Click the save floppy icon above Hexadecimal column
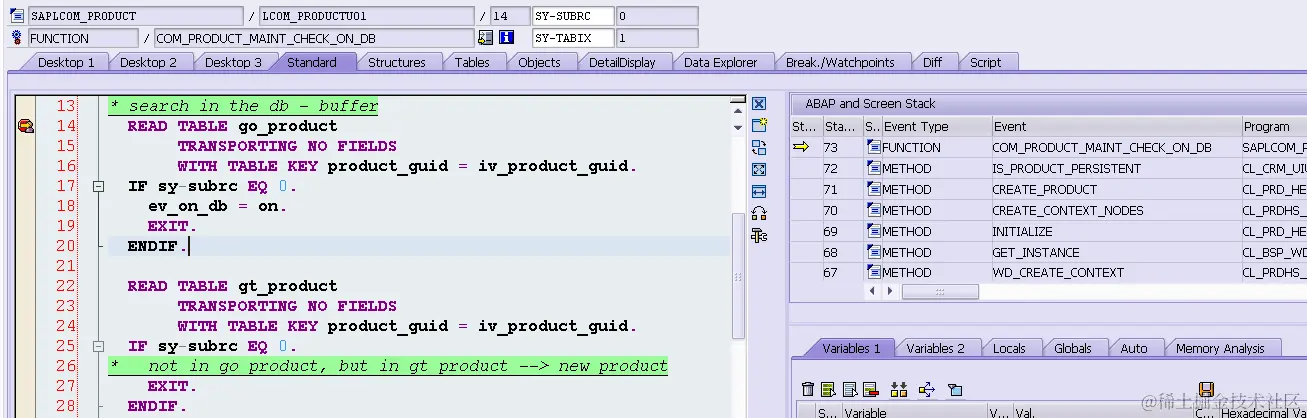 (x=1205, y=390)
